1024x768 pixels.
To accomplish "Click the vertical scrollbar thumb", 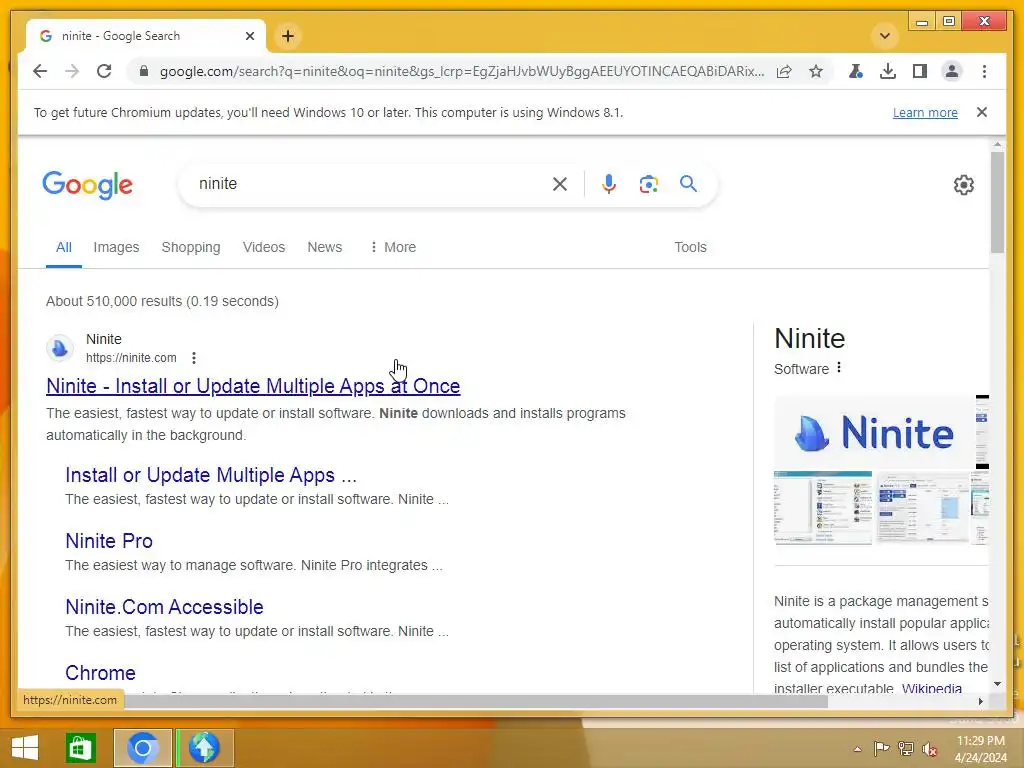I will point(997,202).
